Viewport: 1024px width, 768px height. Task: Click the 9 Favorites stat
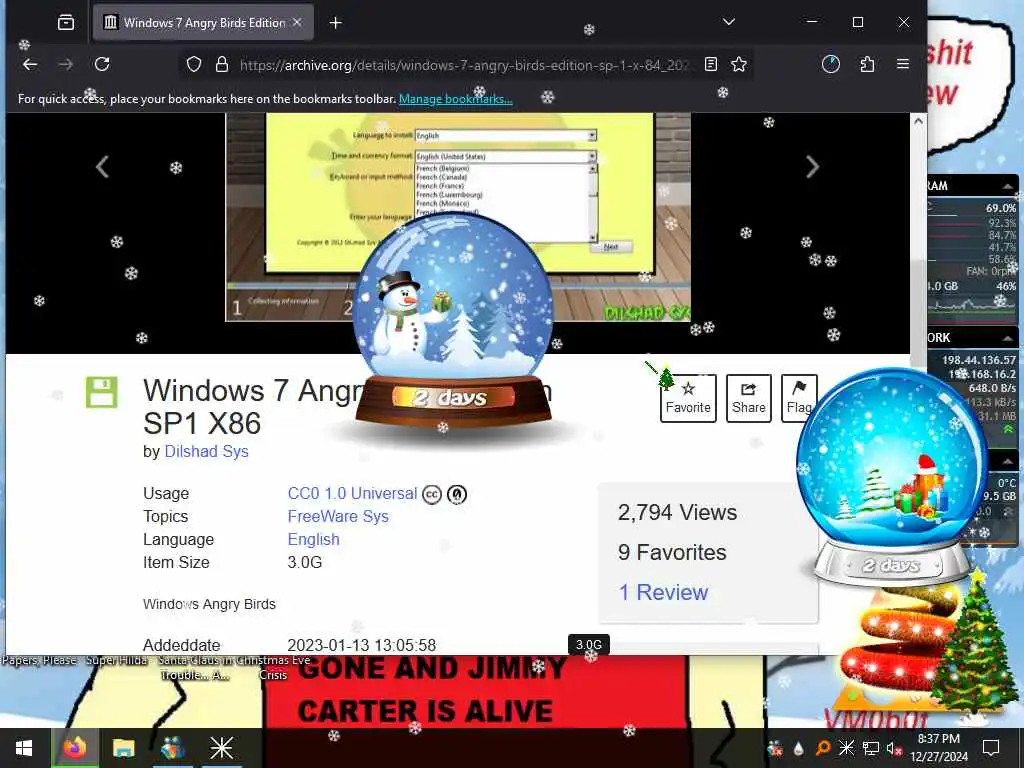(x=672, y=552)
